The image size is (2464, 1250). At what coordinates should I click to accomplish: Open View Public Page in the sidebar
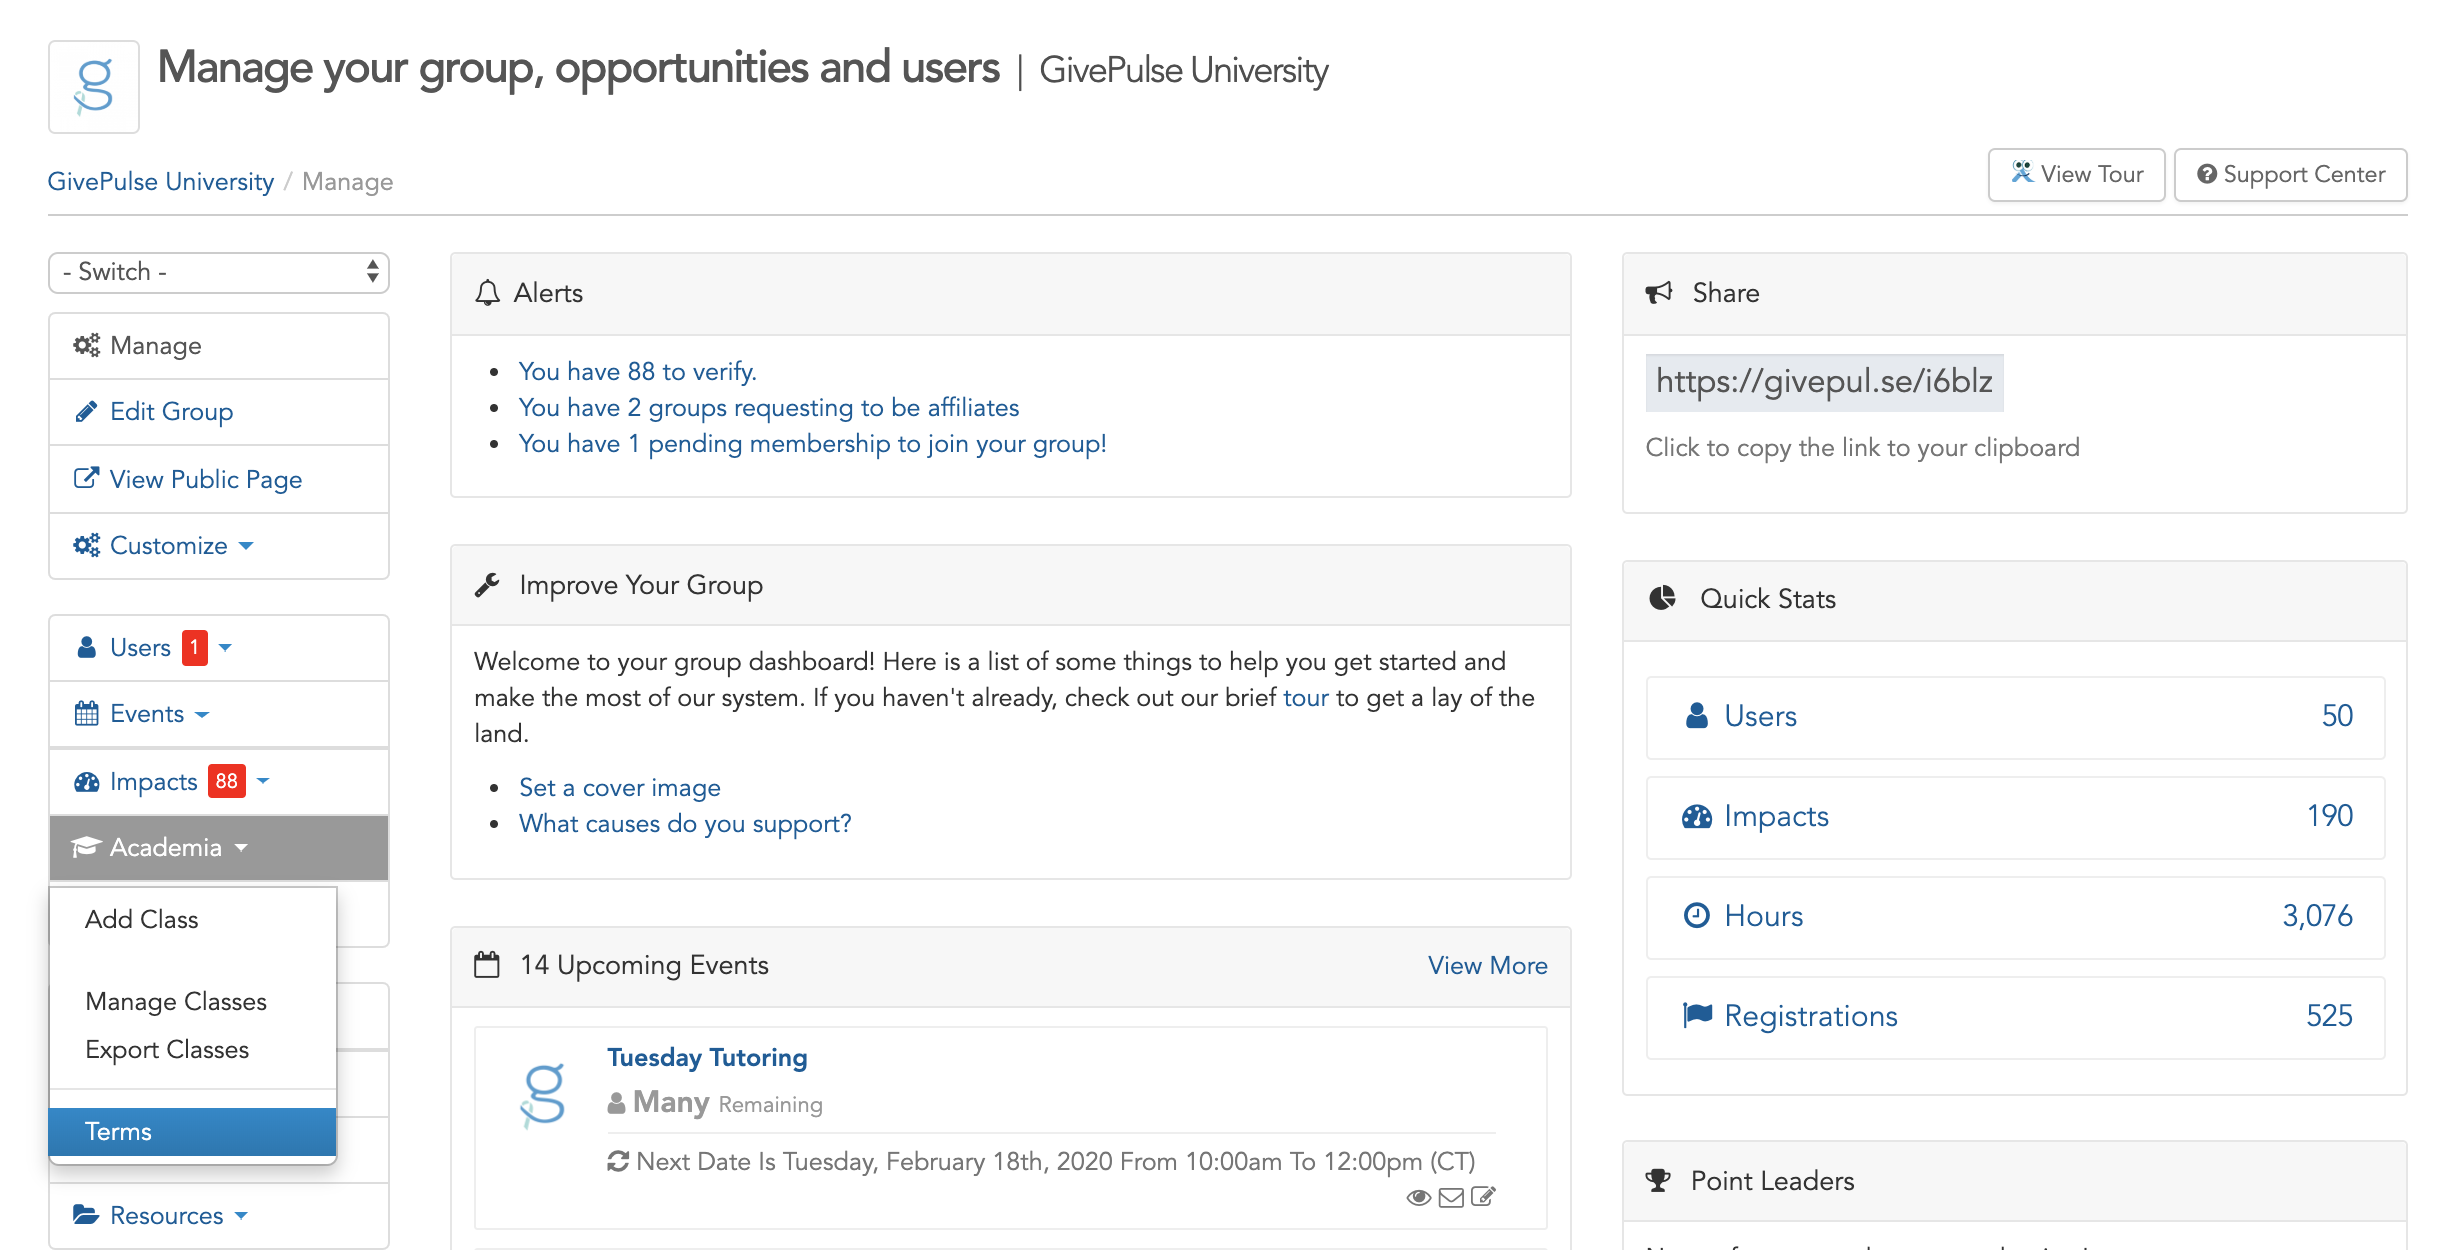pos(219,479)
